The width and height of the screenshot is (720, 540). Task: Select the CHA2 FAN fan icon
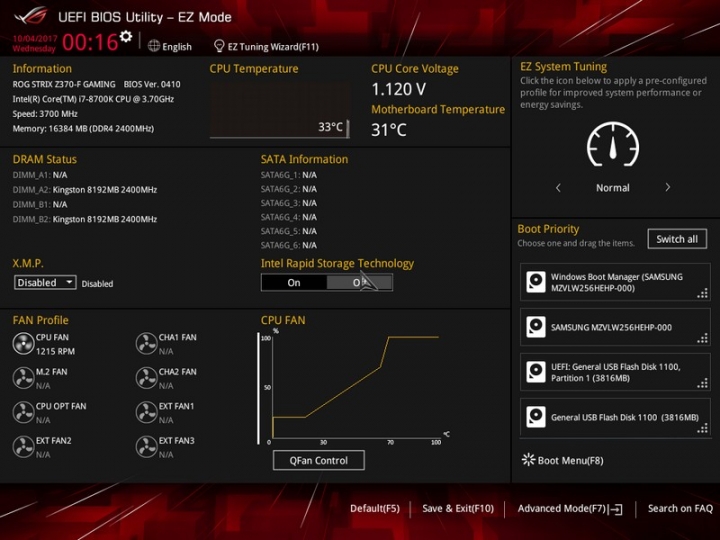coord(146,378)
